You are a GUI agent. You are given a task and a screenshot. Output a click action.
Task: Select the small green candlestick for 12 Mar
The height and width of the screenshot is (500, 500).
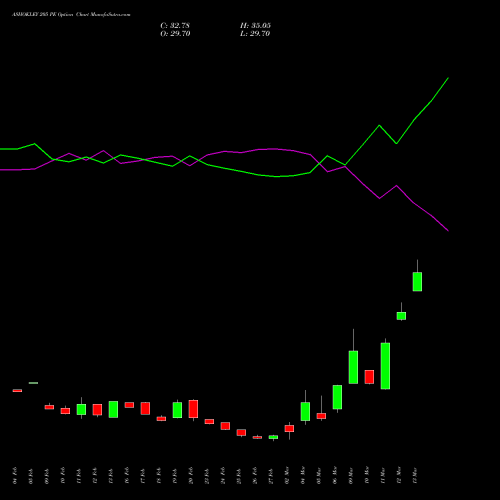click(401, 316)
